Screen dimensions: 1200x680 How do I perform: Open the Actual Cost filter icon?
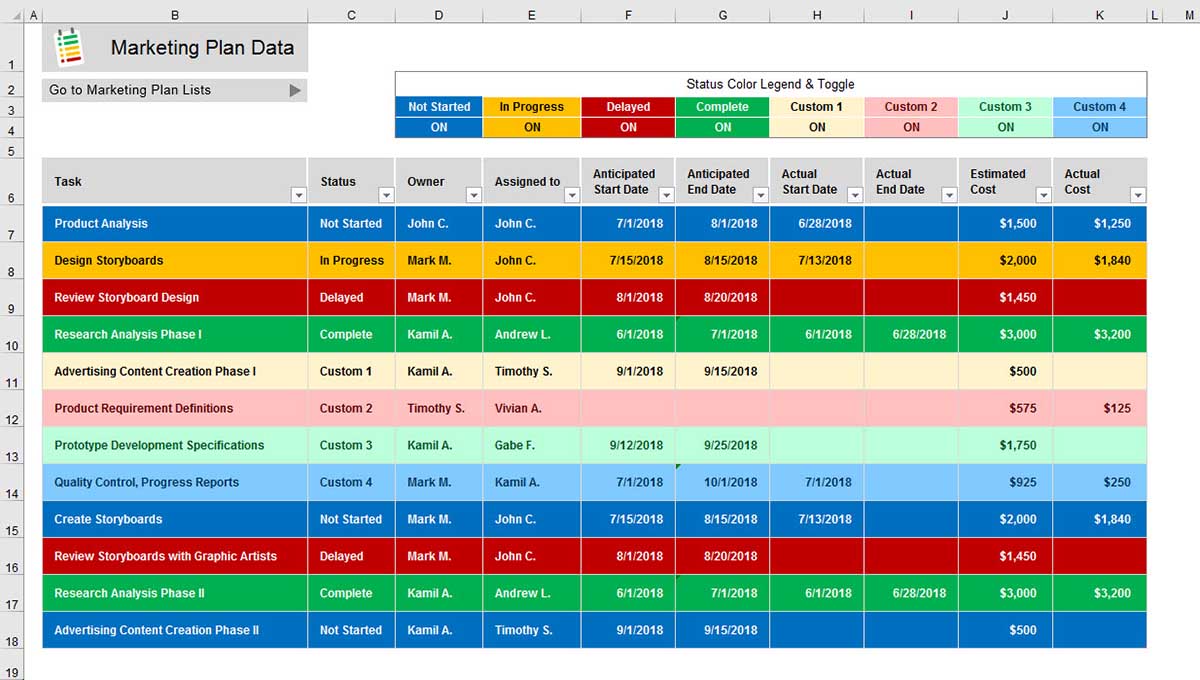pos(1138,197)
